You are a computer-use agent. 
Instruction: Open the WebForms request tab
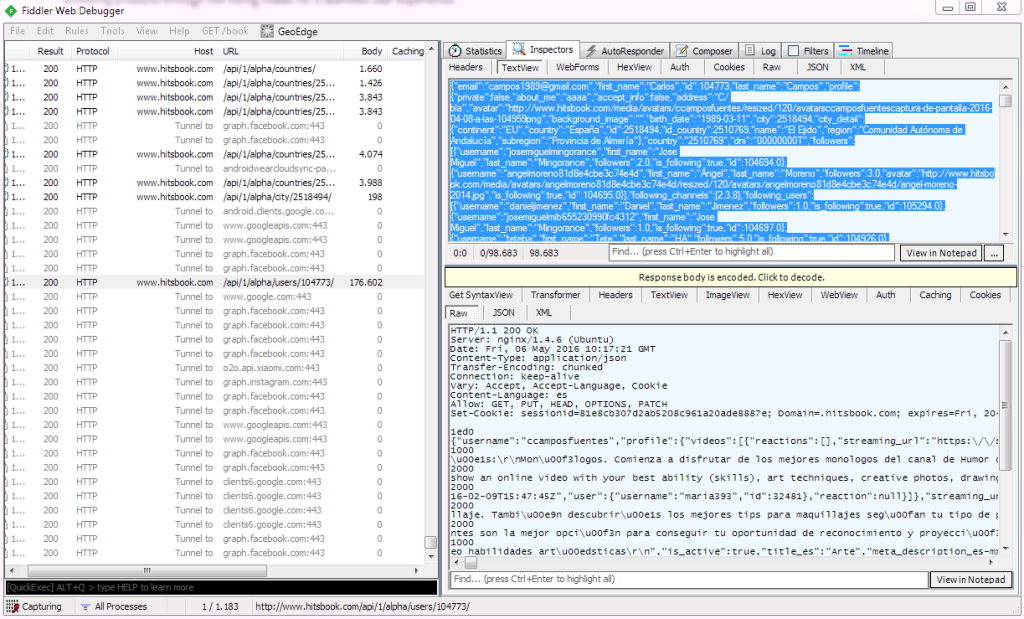pos(577,67)
